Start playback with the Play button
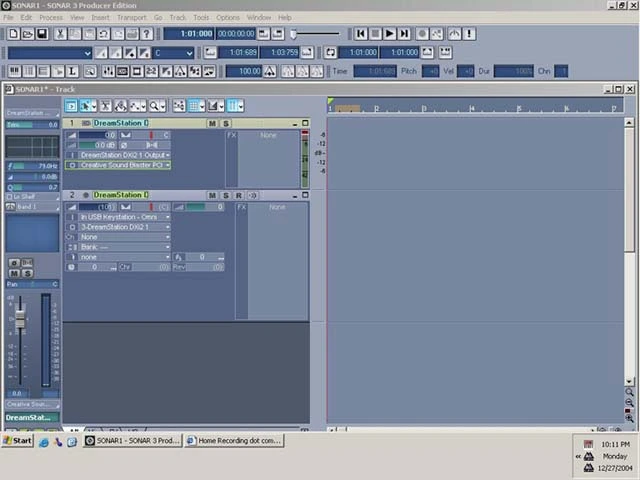Viewport: 640px width, 480px height. [x=389, y=34]
